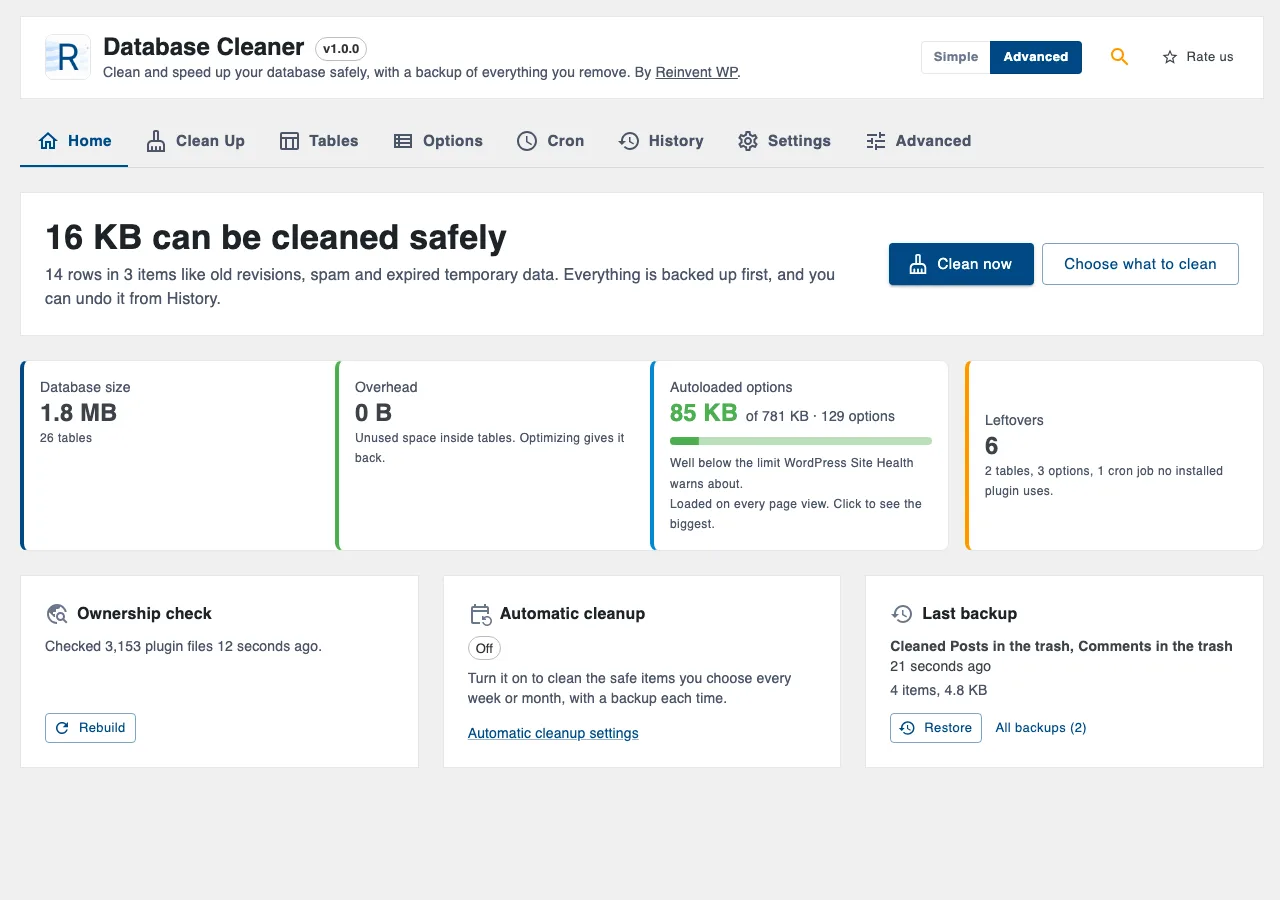Click Rate us link text

[x=1210, y=57]
